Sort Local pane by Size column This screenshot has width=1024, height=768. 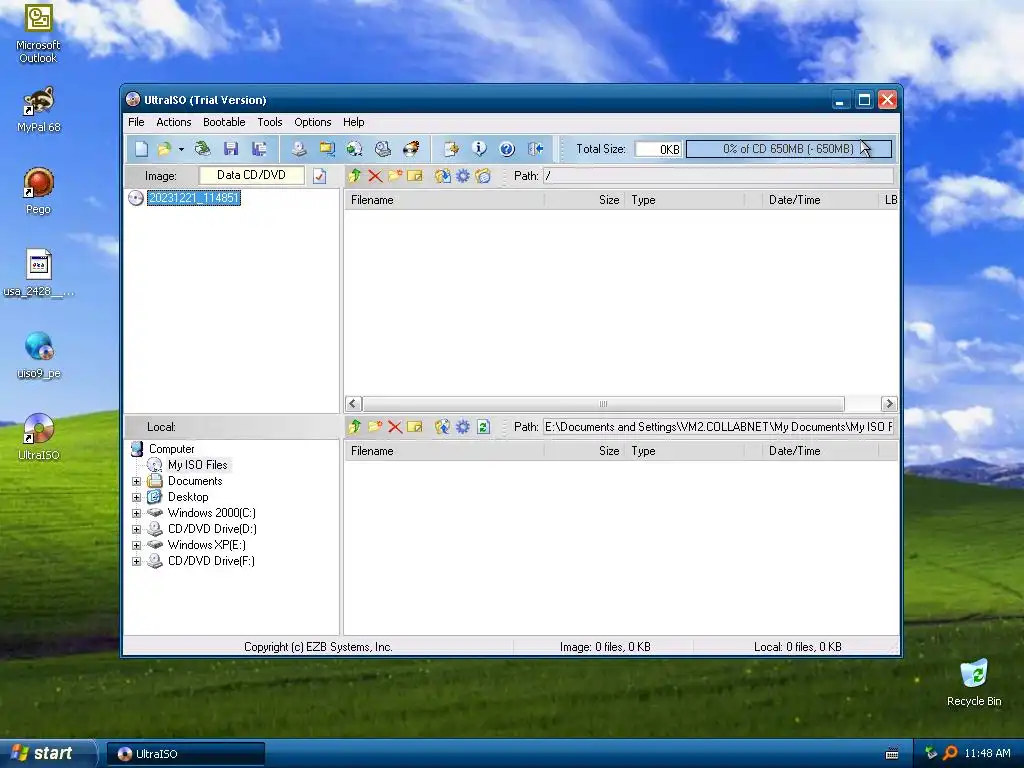(x=584, y=451)
